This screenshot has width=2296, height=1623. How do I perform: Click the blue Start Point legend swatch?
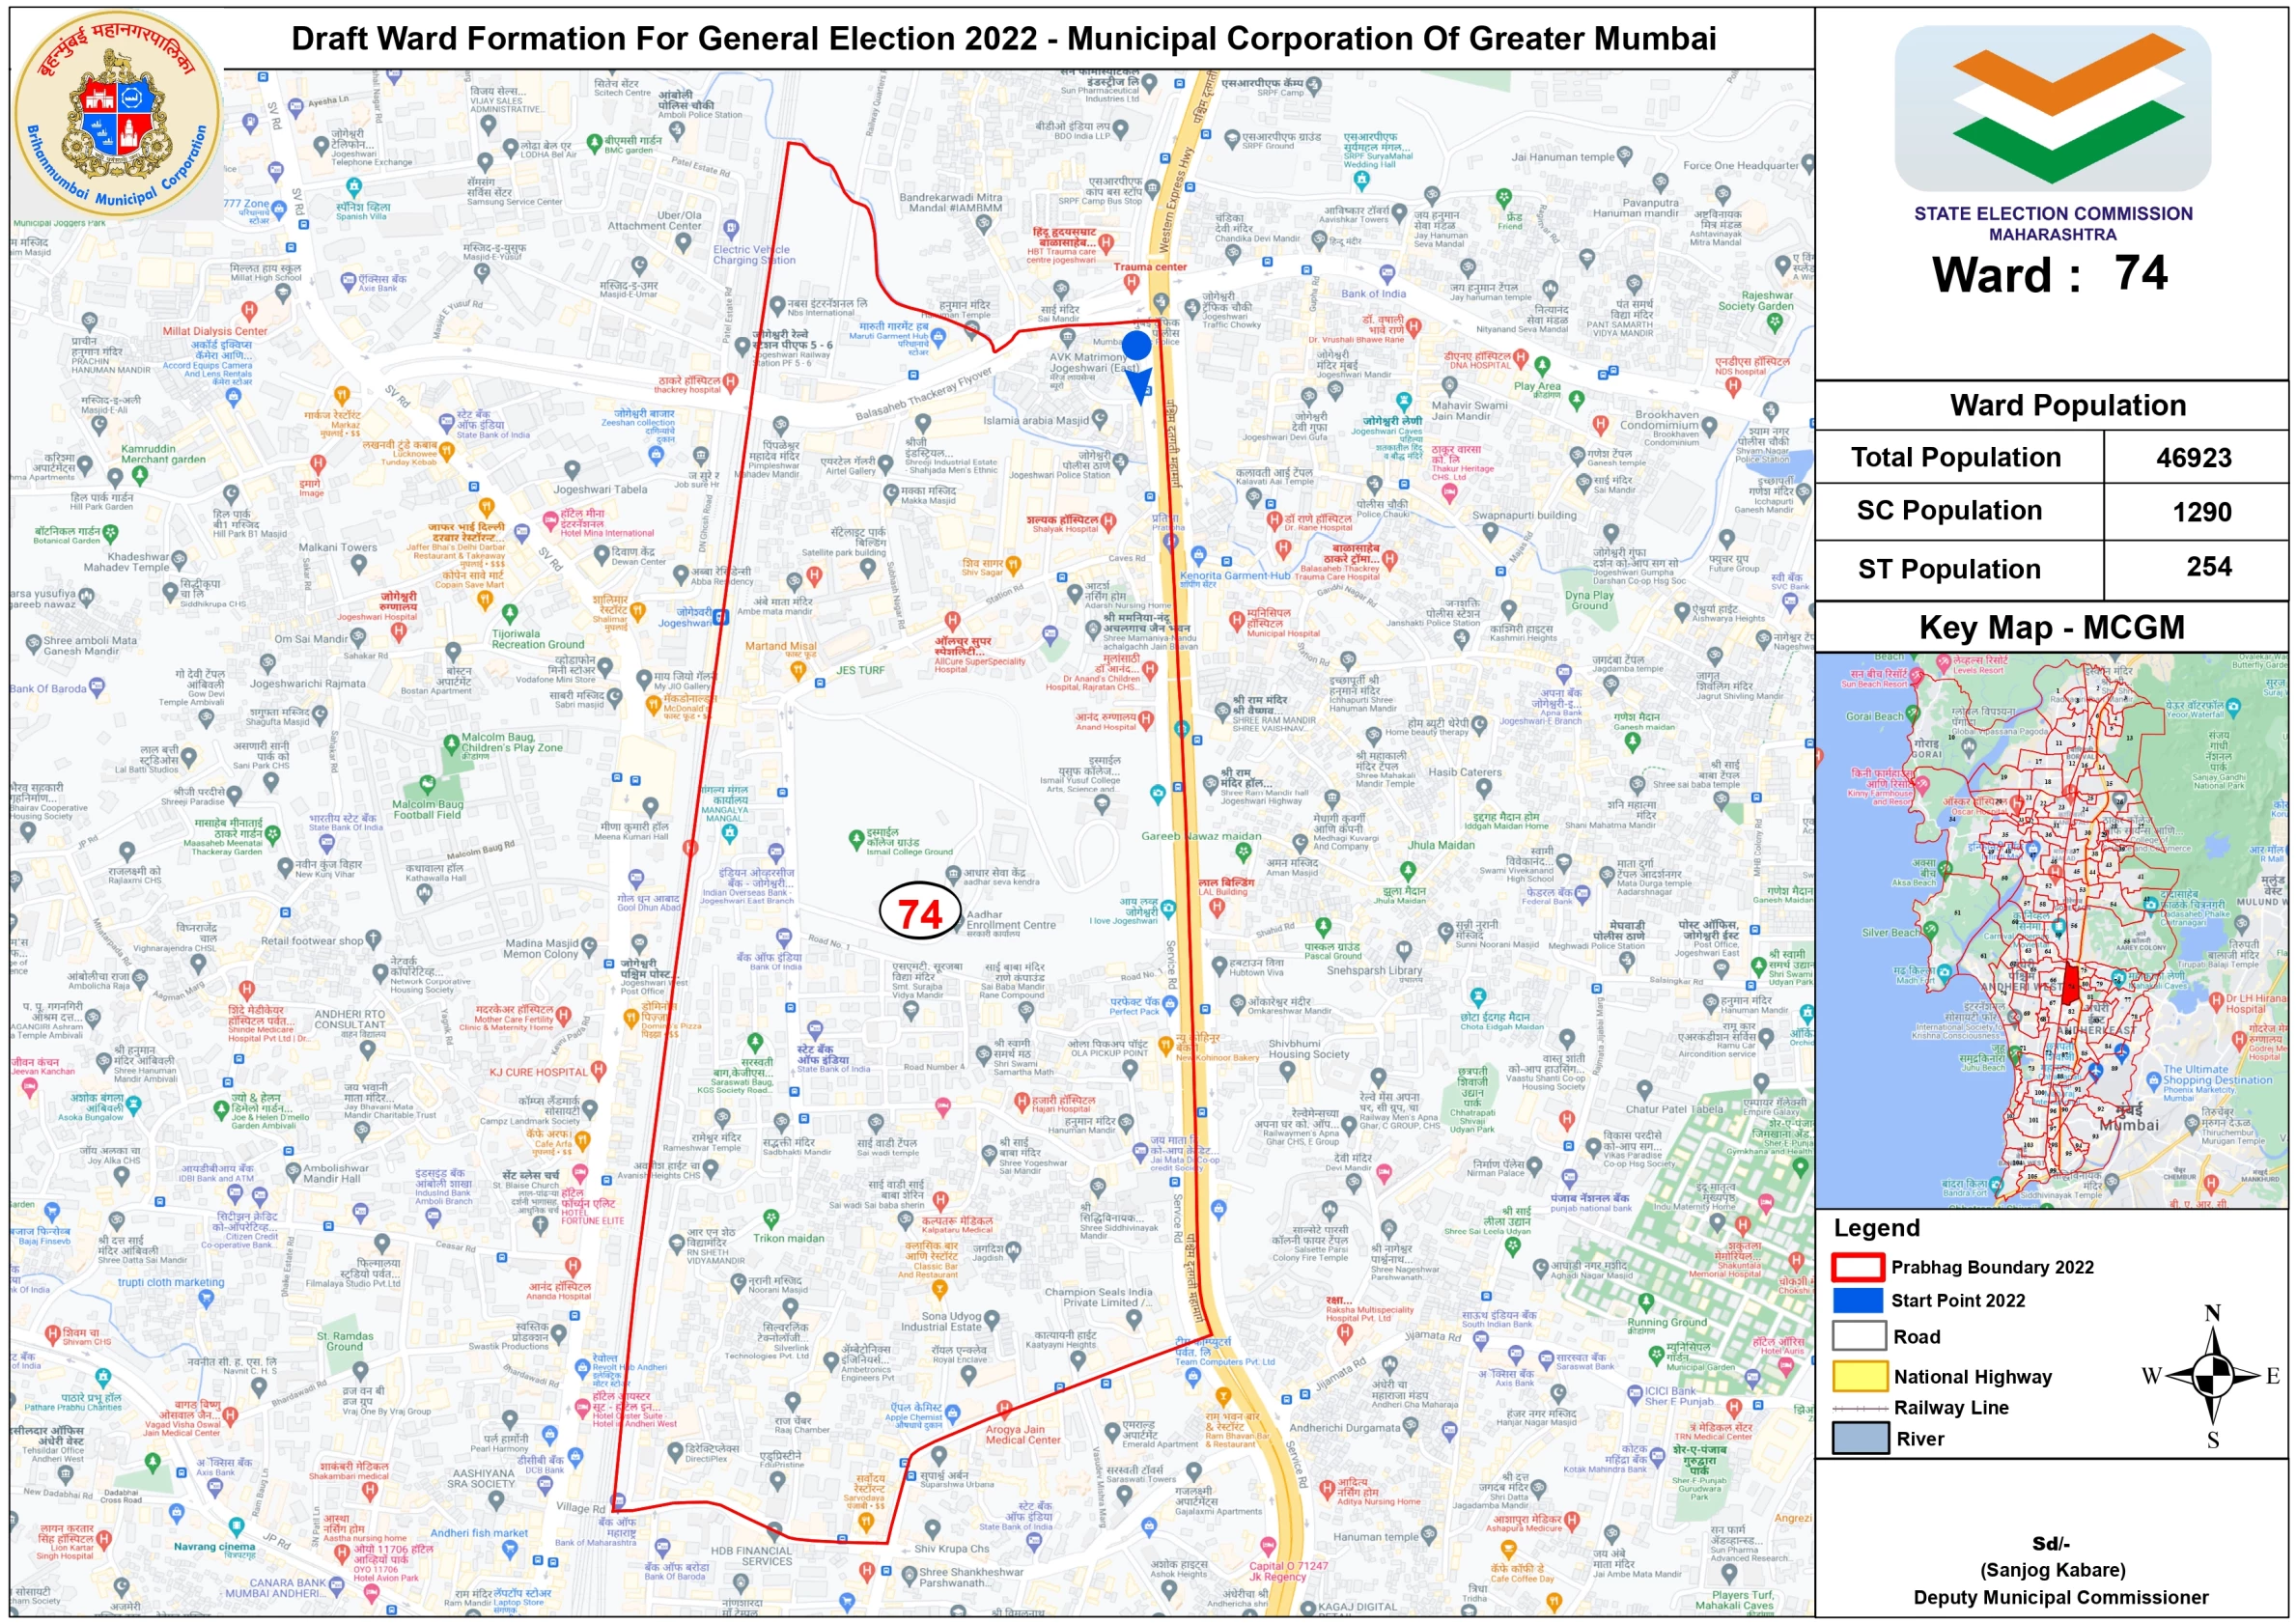[x=1858, y=1300]
